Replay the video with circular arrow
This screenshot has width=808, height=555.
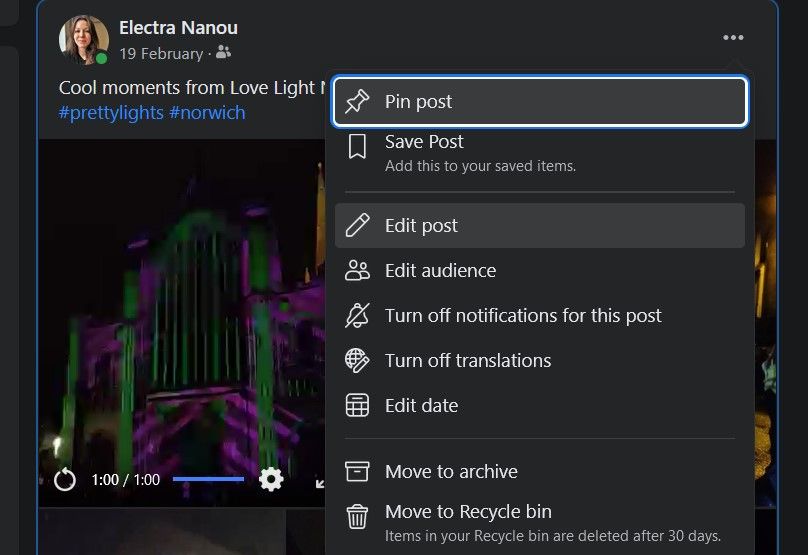coord(65,480)
